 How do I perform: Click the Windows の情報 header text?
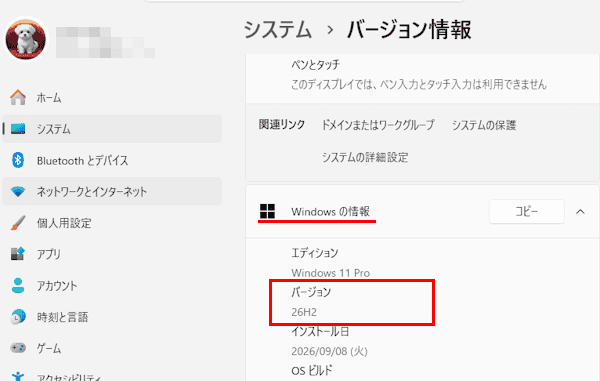click(330, 211)
